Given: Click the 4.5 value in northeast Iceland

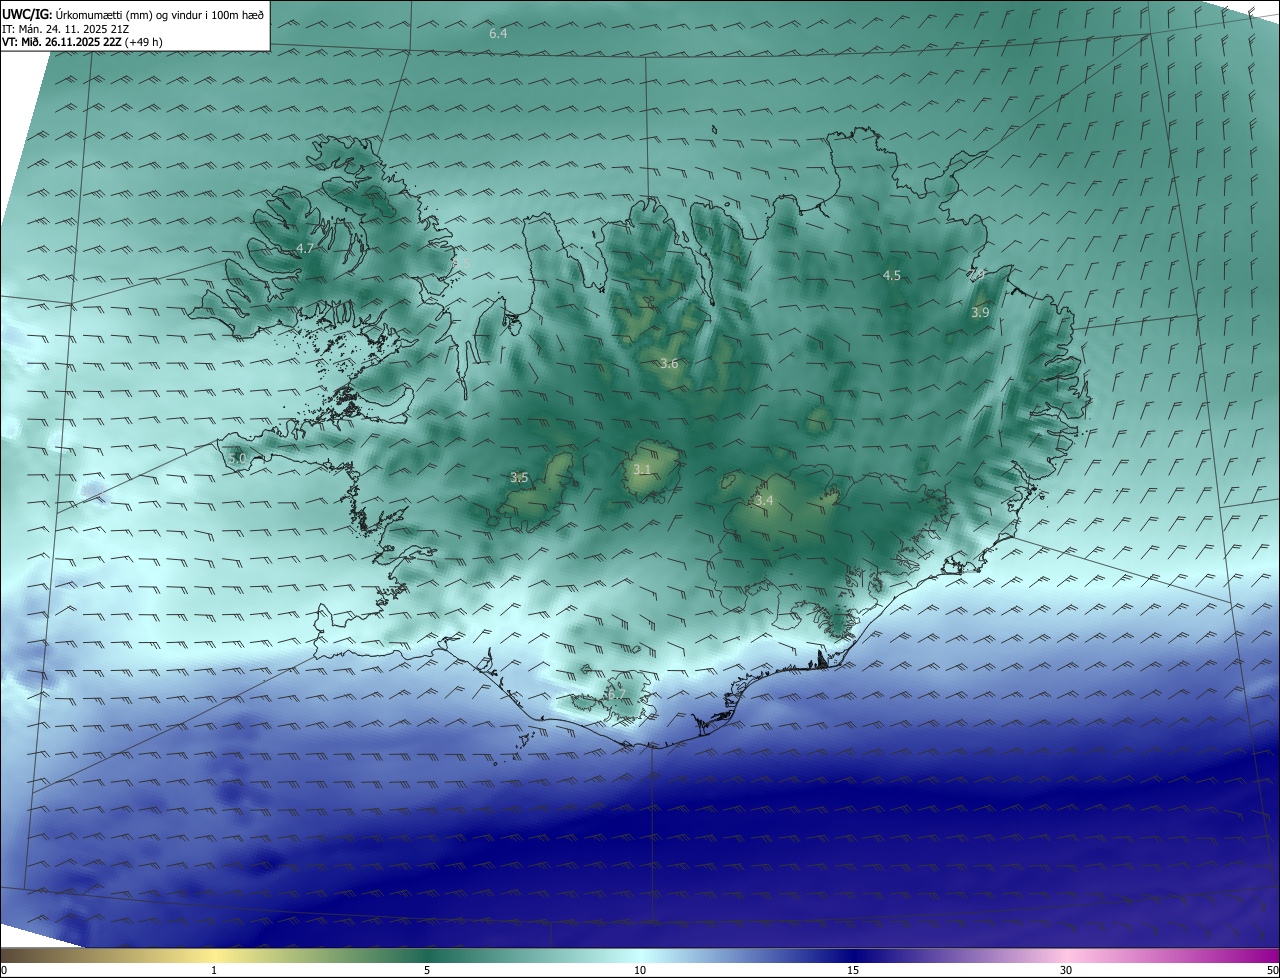Looking at the screenshot, I should pos(891,275).
